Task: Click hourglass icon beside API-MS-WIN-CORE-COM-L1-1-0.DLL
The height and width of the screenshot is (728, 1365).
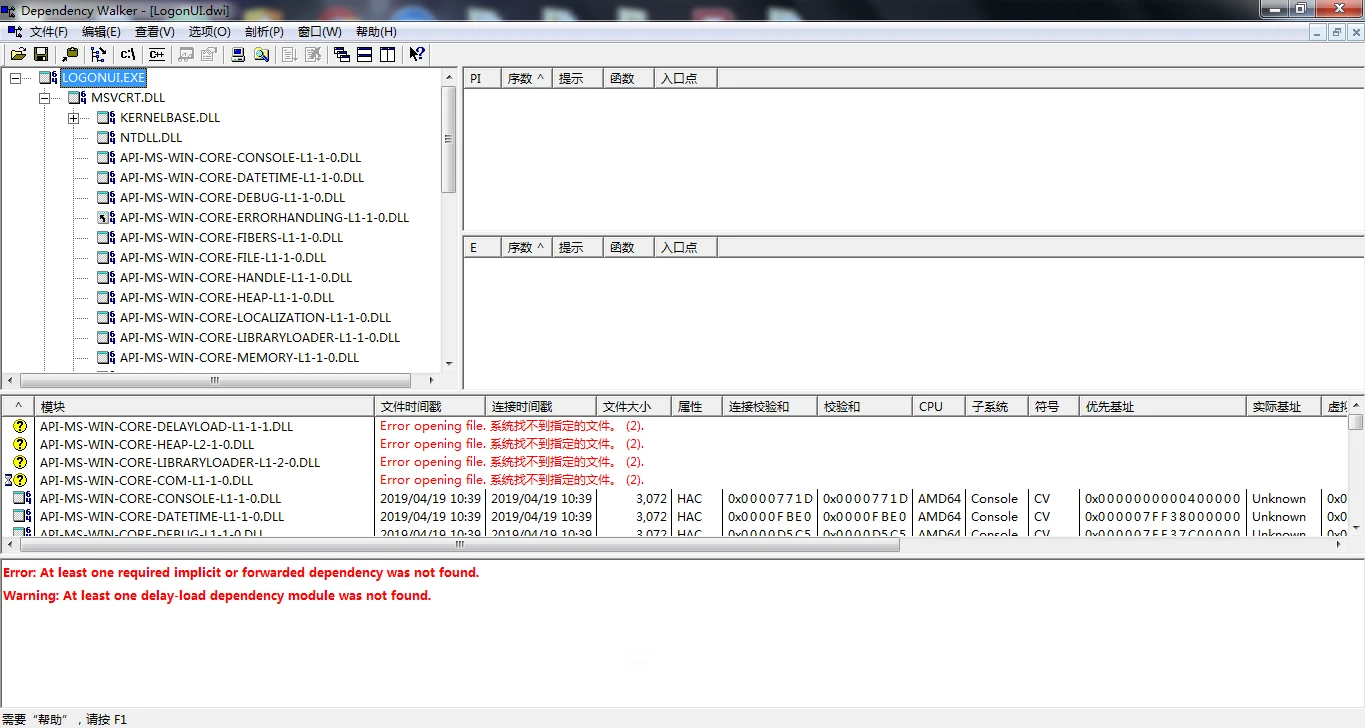Action: click(8, 480)
